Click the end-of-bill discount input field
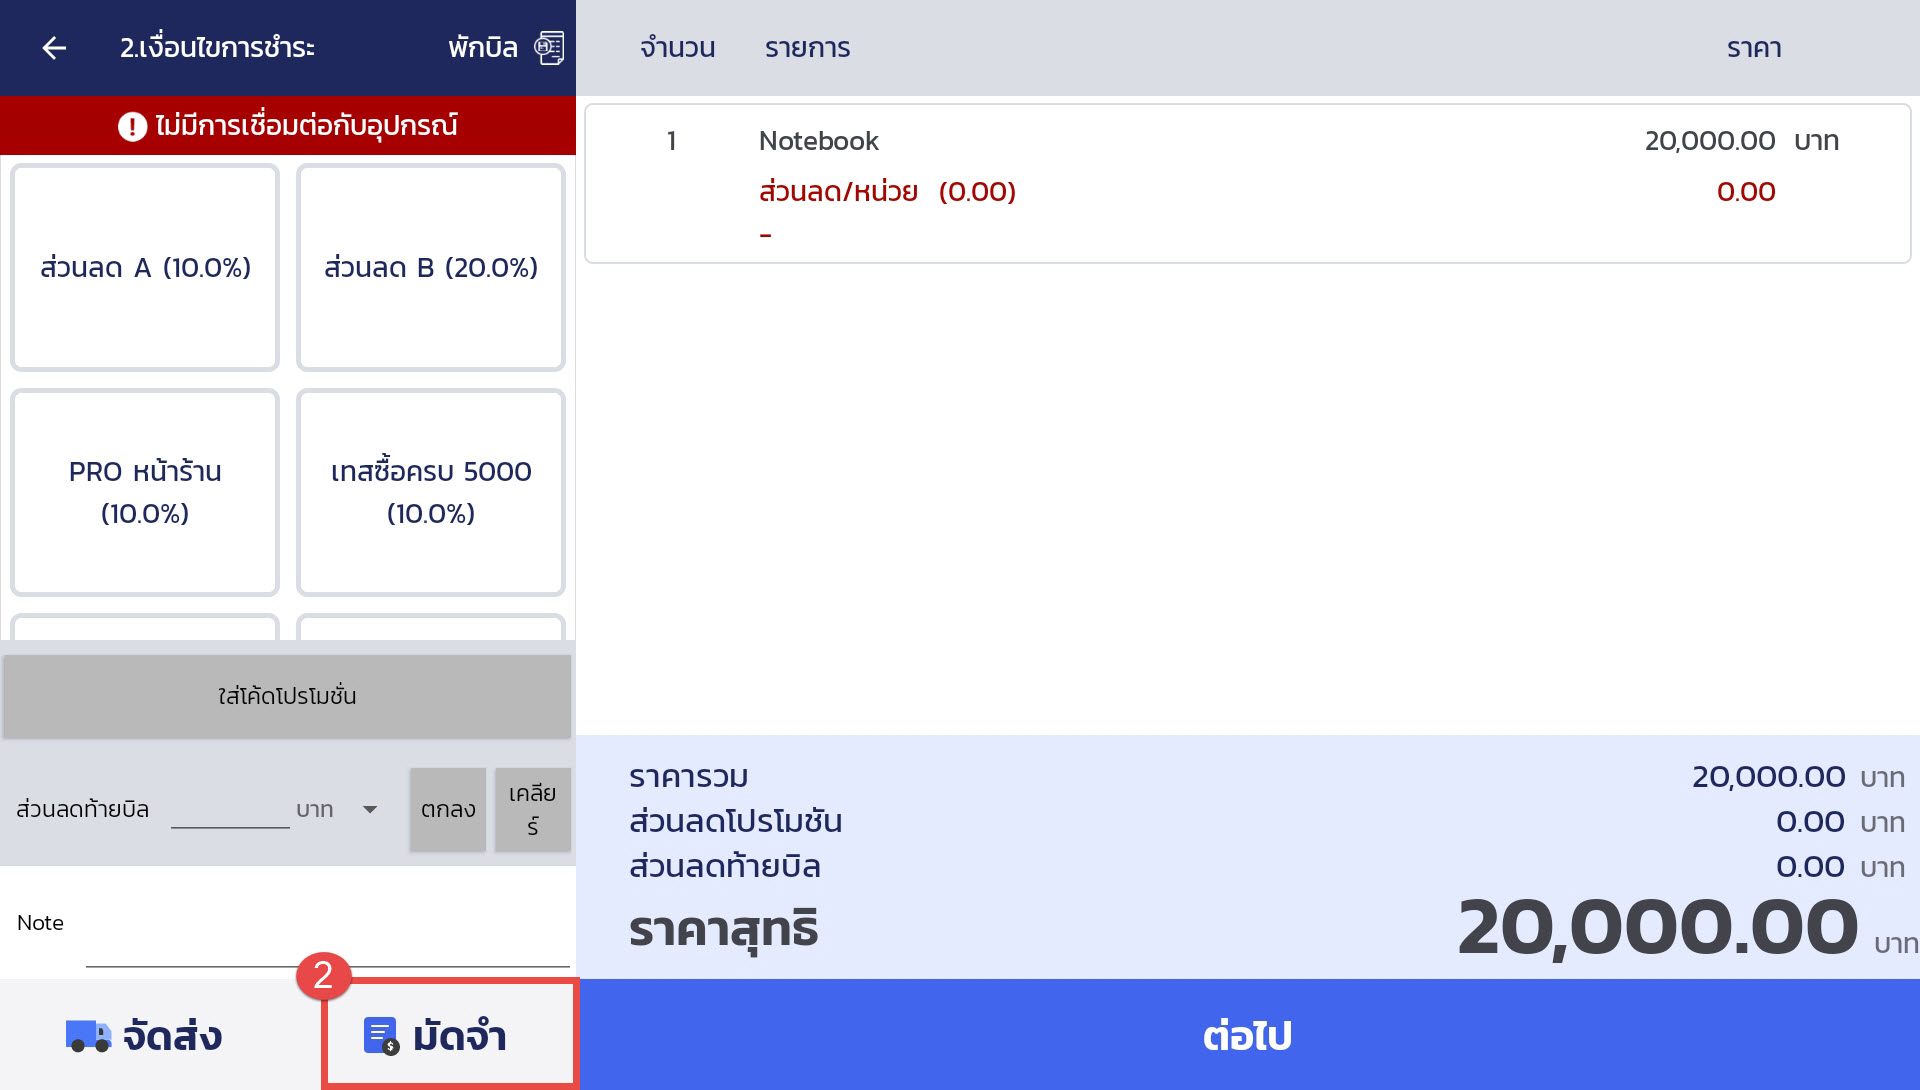 [x=230, y=808]
